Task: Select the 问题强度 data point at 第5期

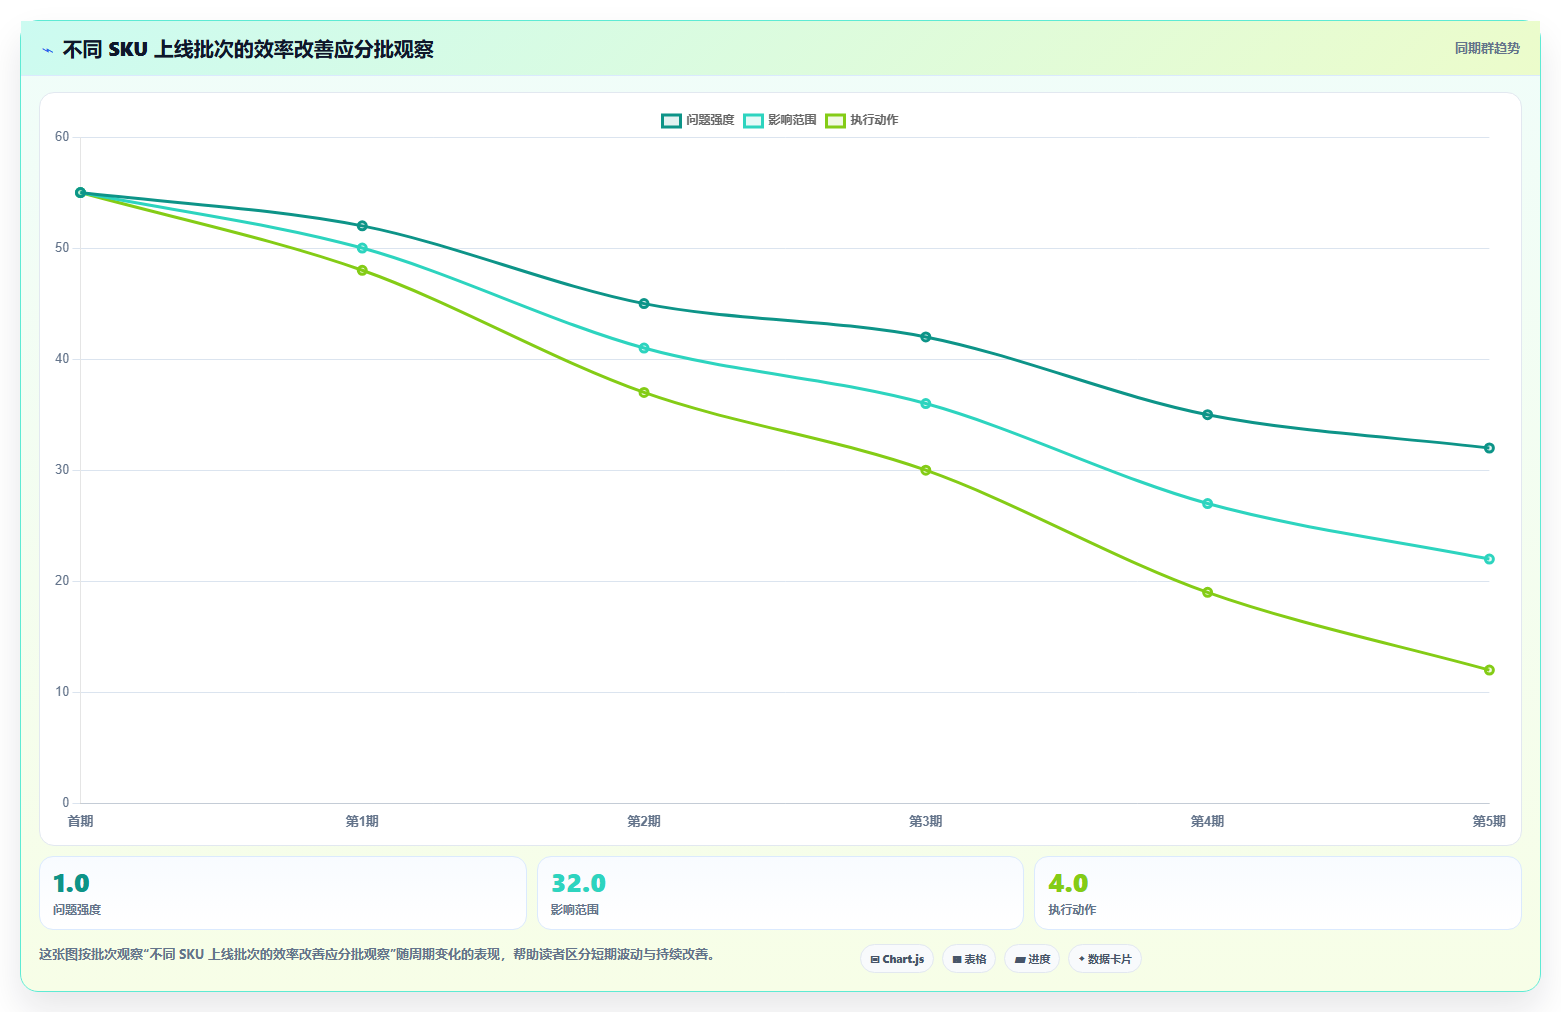Action: 1489,448
